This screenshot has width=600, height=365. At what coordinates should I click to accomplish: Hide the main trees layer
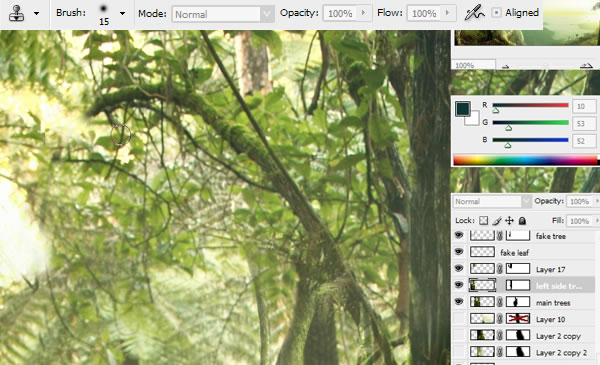tap(459, 301)
